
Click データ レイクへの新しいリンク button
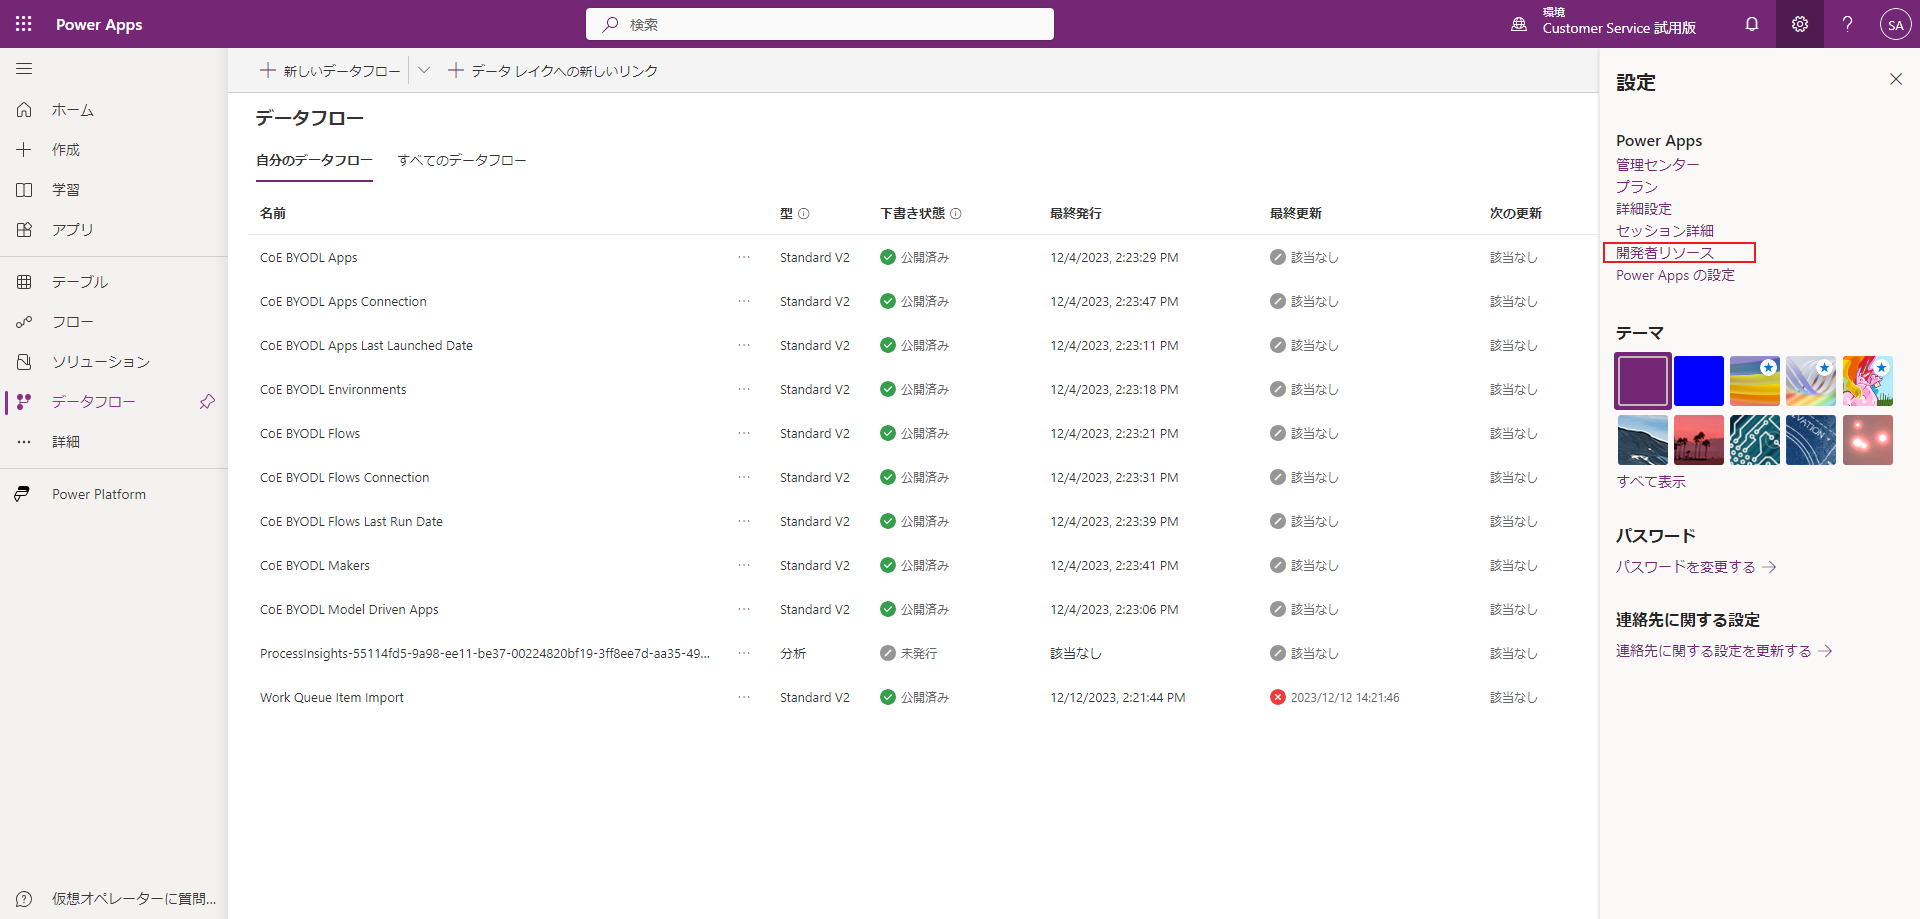(x=553, y=70)
